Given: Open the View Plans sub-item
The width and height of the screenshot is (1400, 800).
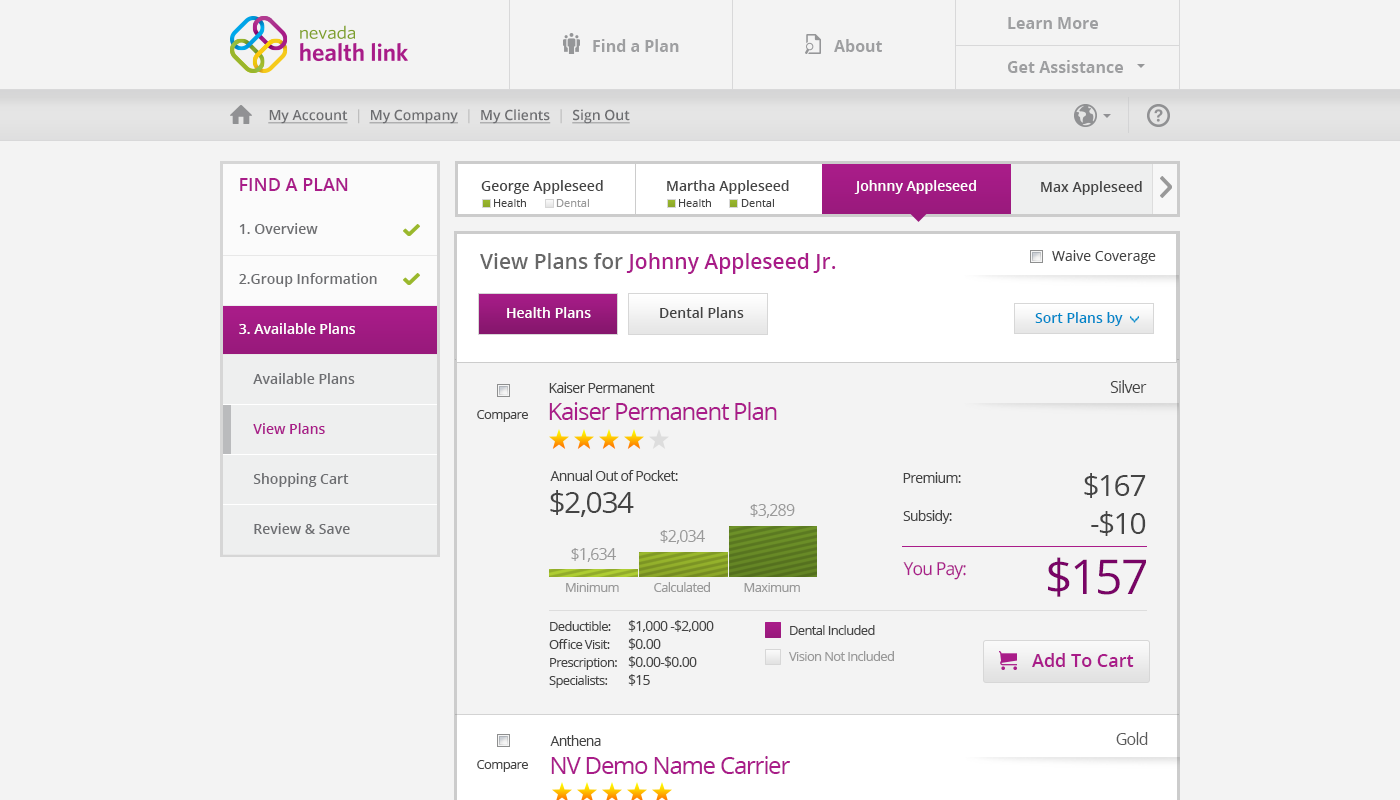Looking at the screenshot, I should 330,429.
